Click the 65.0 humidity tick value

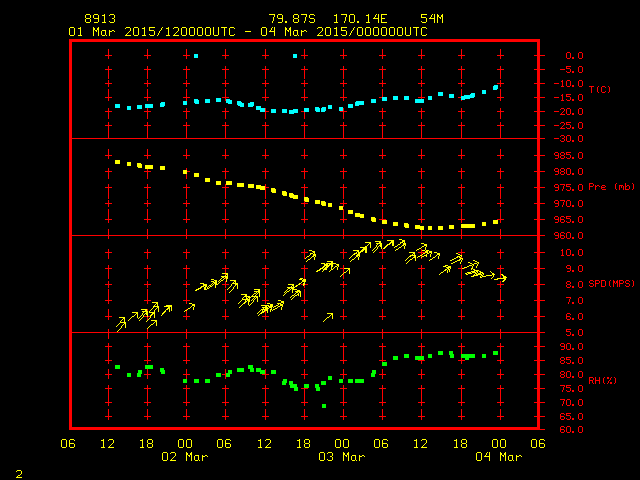tap(571, 417)
